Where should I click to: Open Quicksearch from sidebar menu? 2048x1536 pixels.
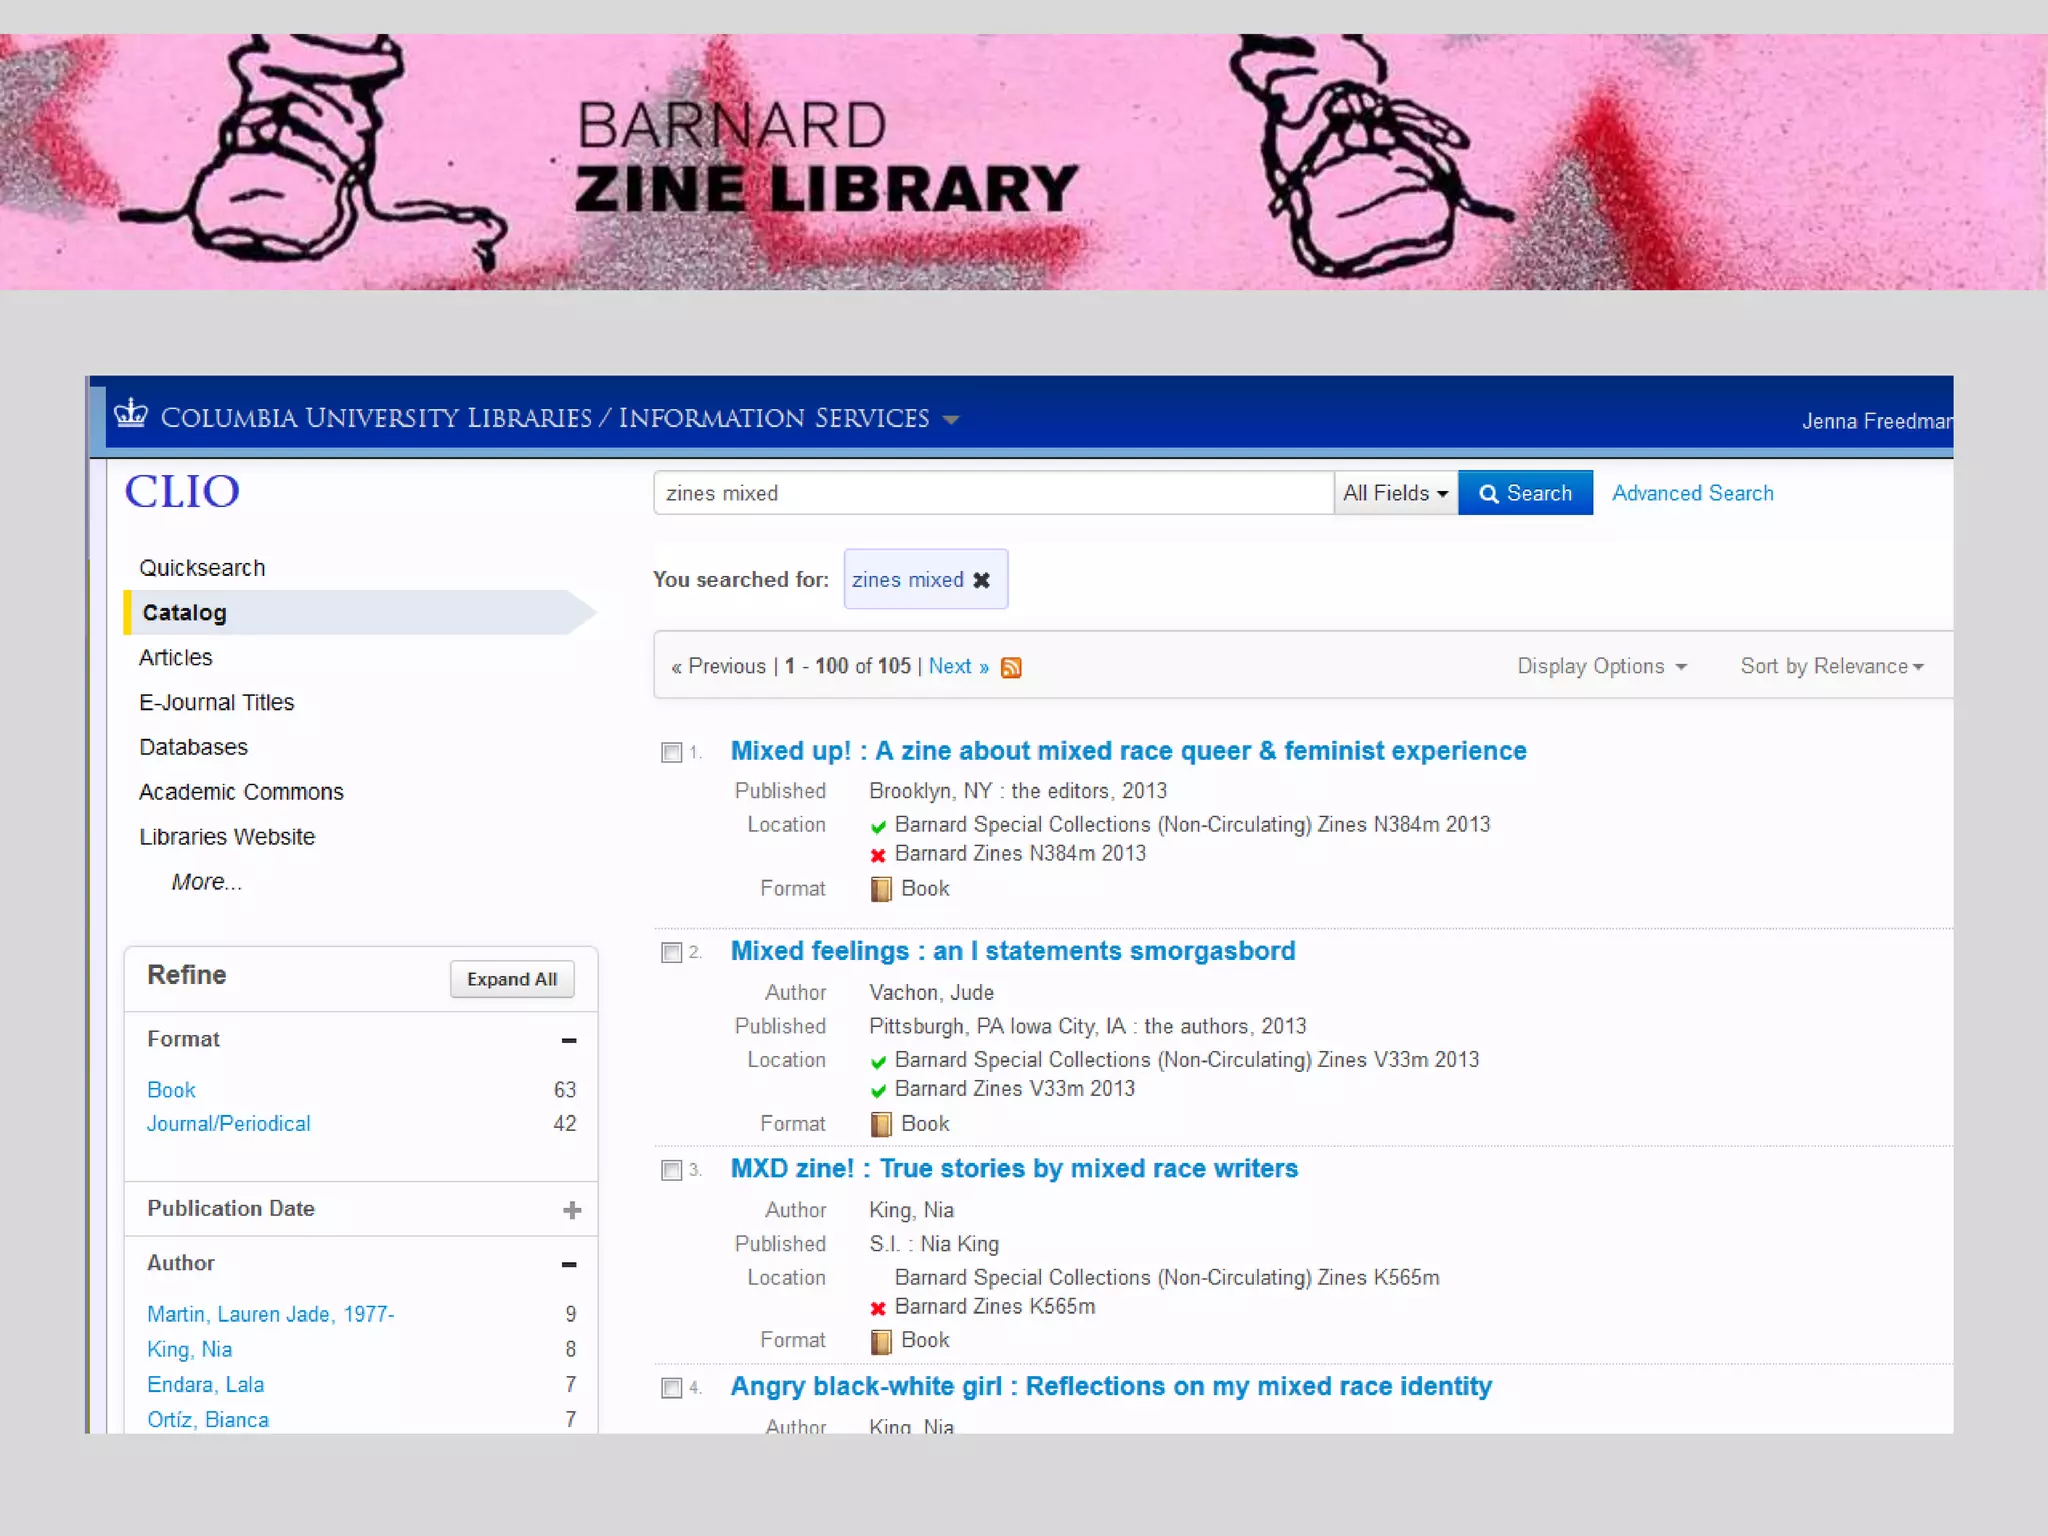[x=202, y=568]
